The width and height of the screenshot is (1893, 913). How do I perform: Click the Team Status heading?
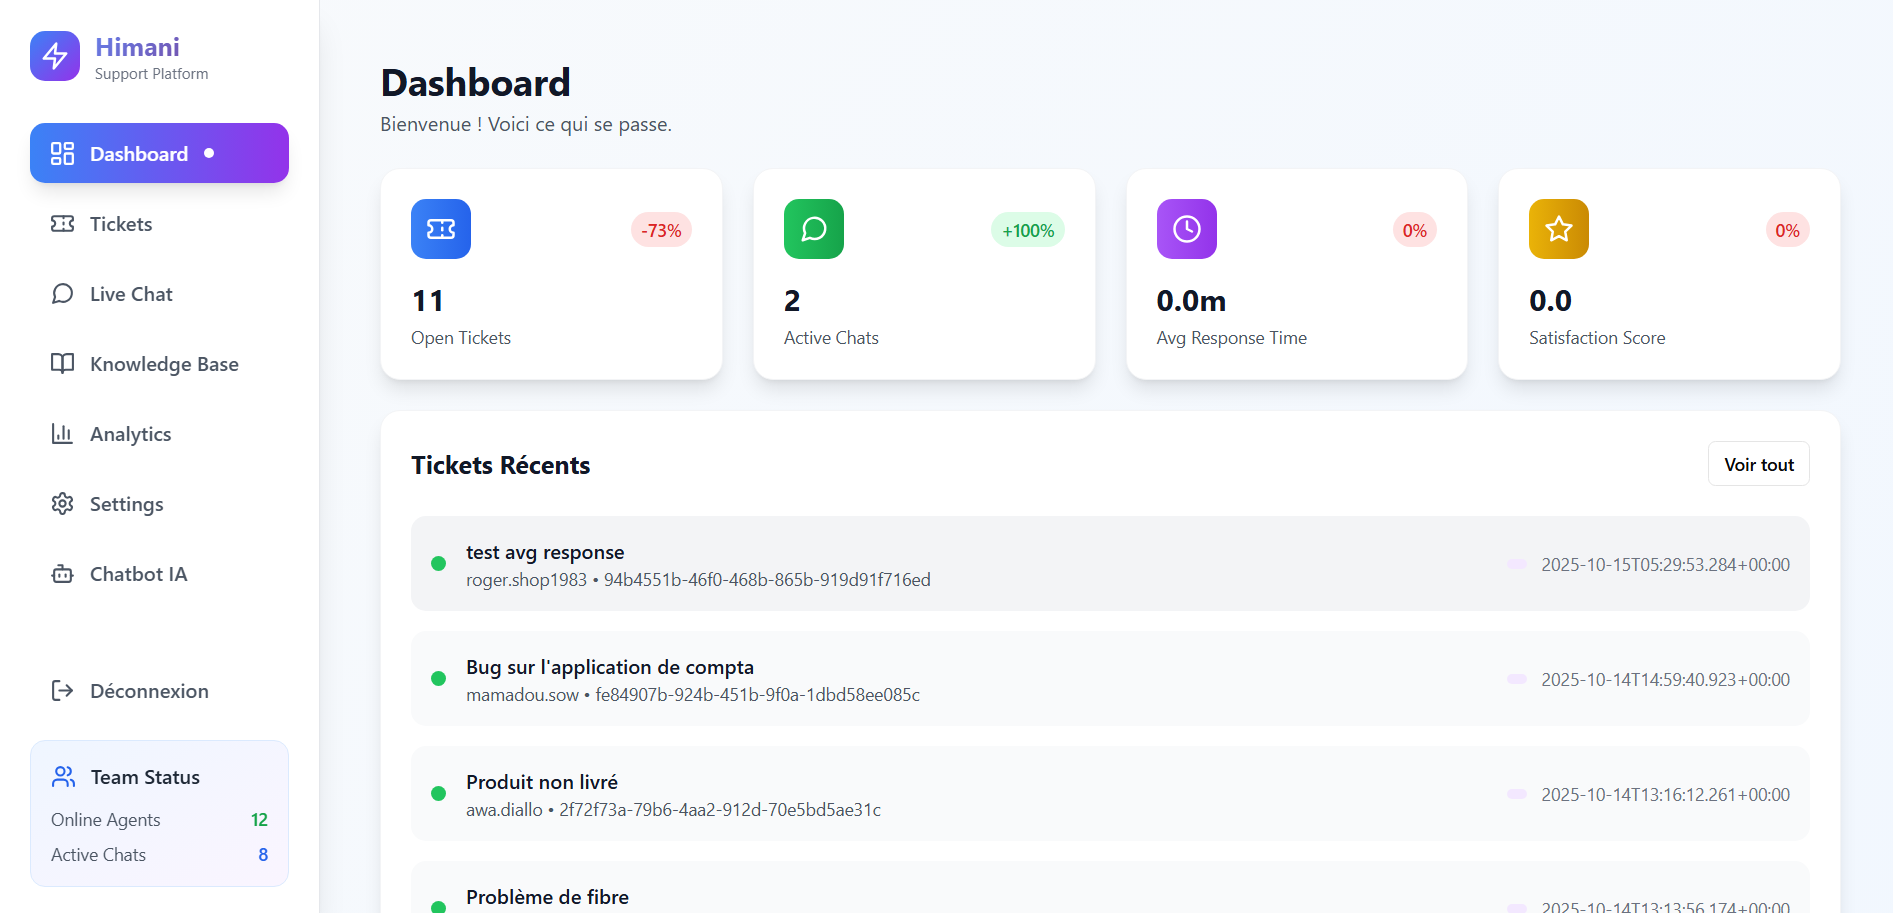click(145, 777)
